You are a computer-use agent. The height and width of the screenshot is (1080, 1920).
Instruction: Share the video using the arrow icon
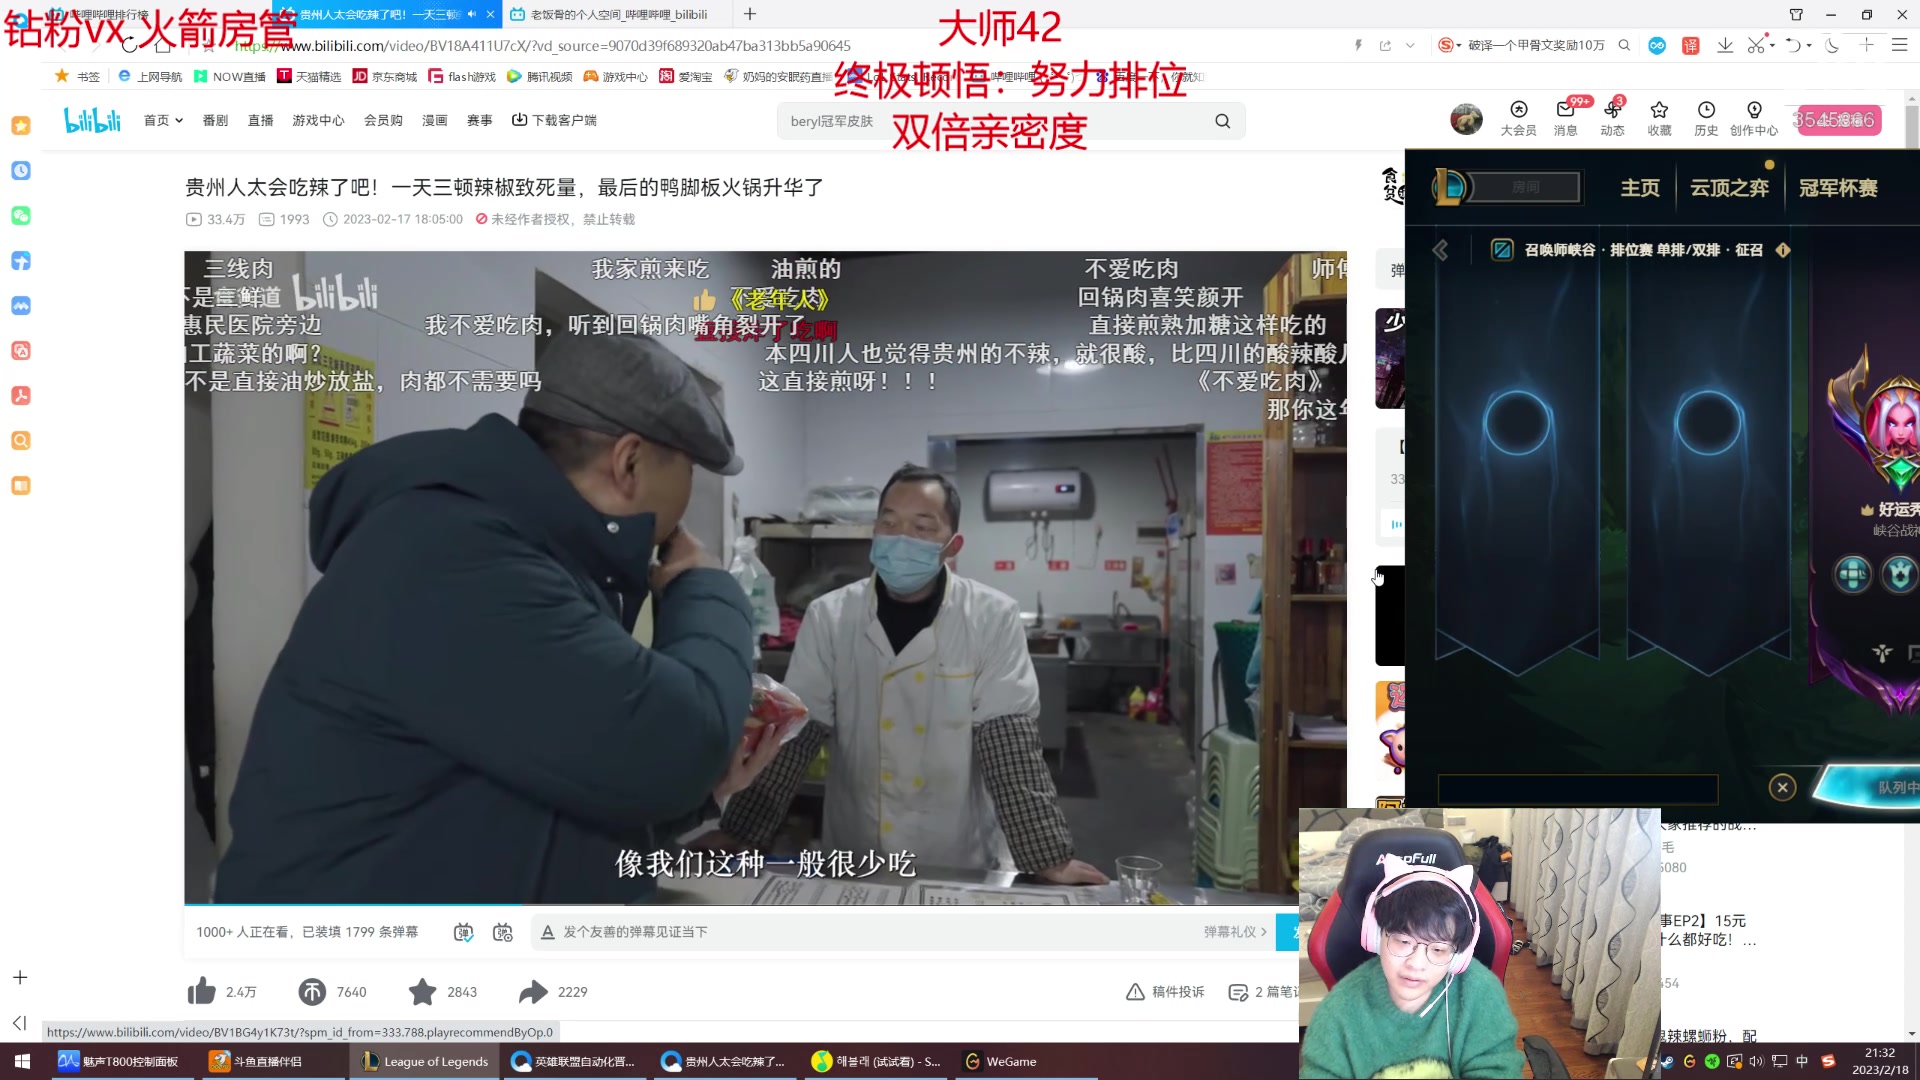533,991
